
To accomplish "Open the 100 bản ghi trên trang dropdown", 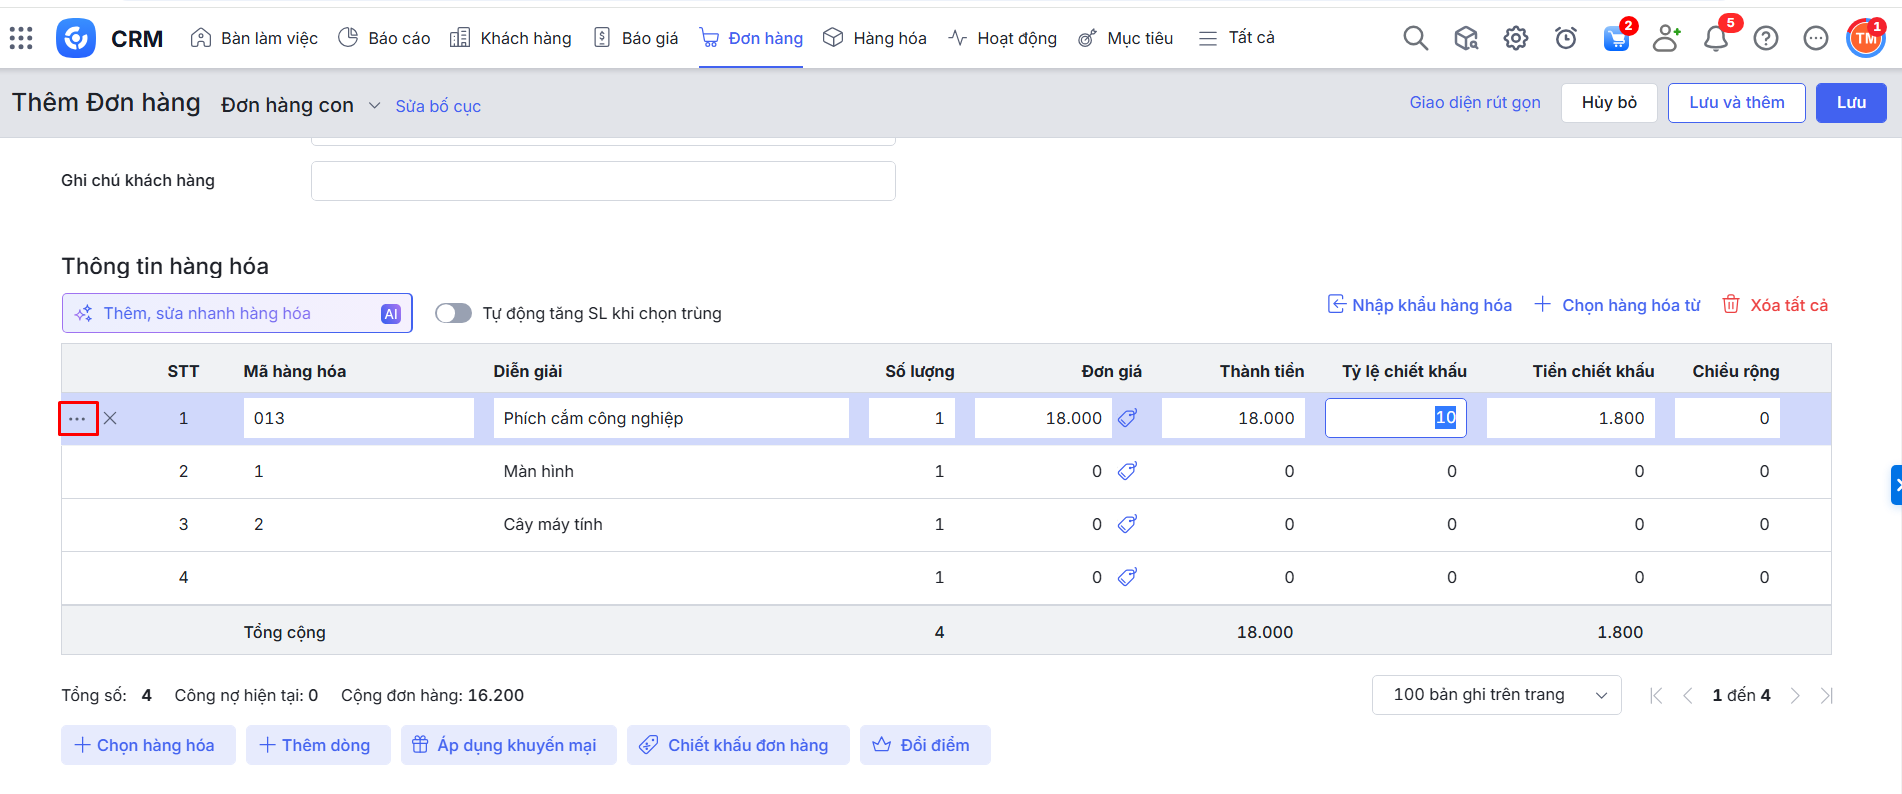I will 1495,695.
